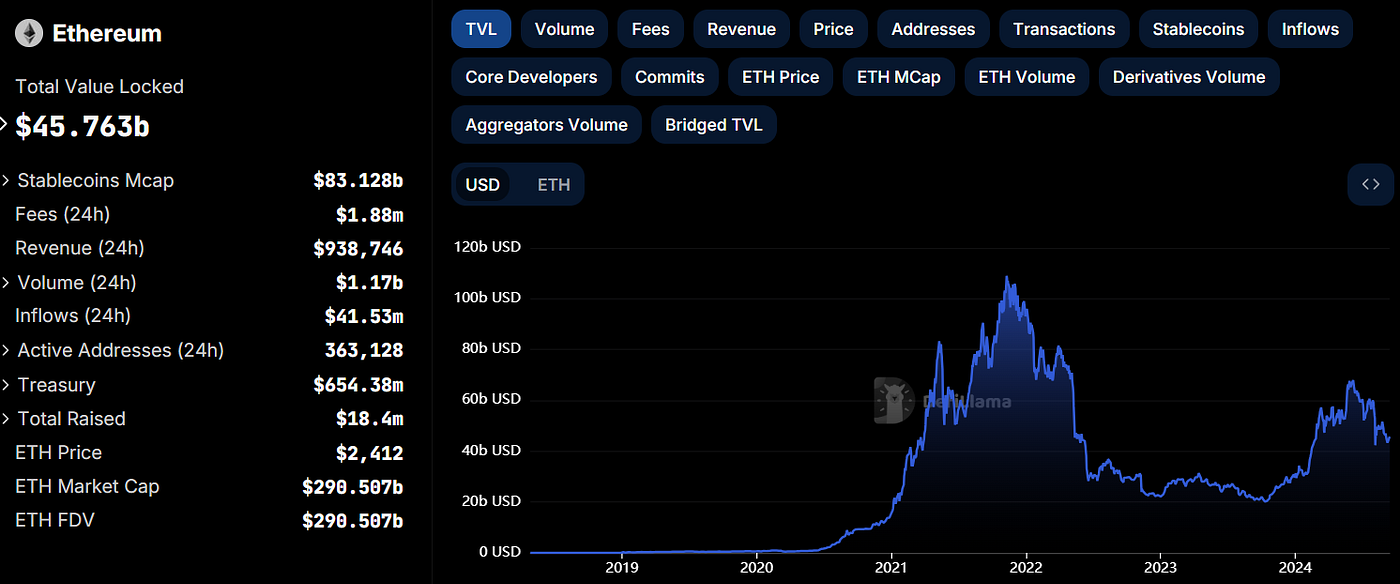Enable ETH MCap on chart
1400x584 pixels.
point(898,77)
